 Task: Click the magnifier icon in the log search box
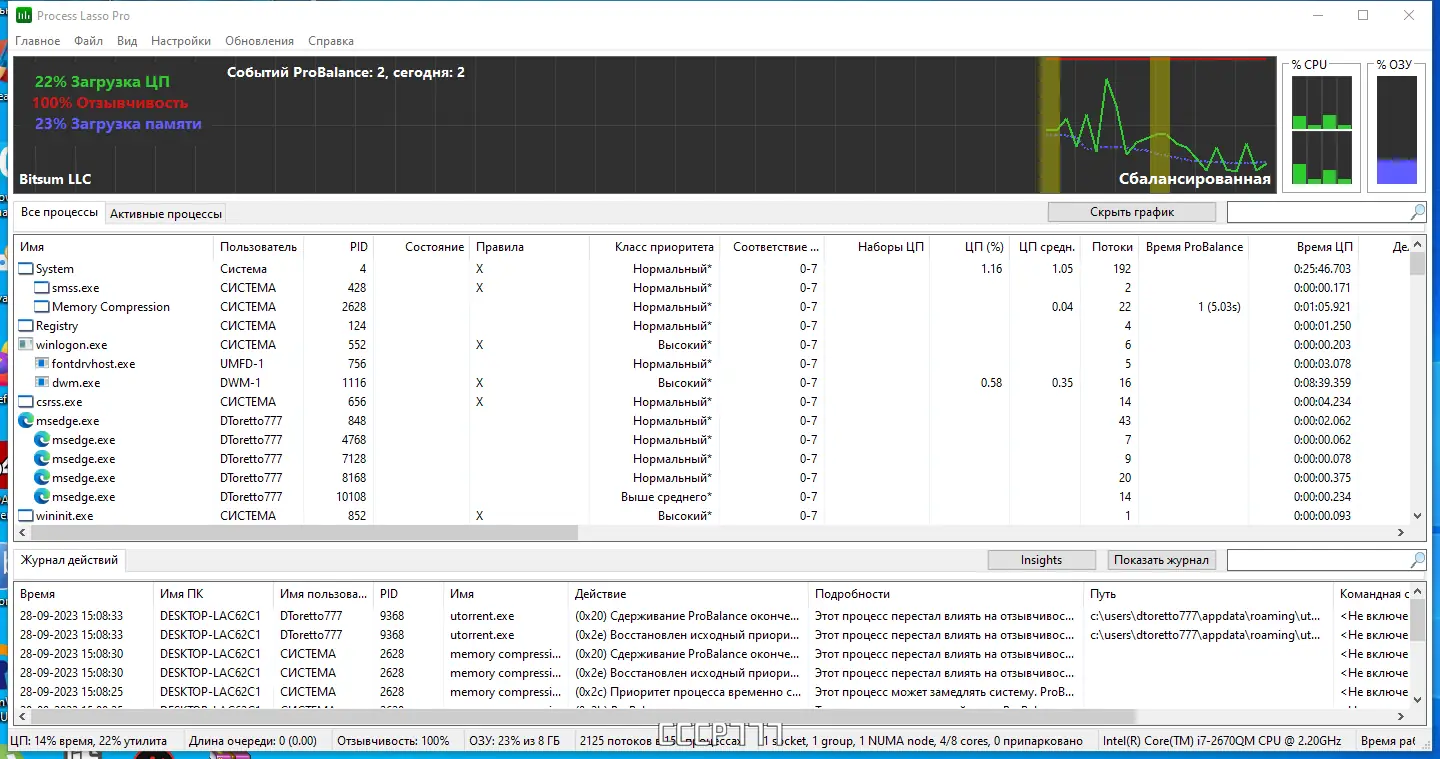[1417, 560]
